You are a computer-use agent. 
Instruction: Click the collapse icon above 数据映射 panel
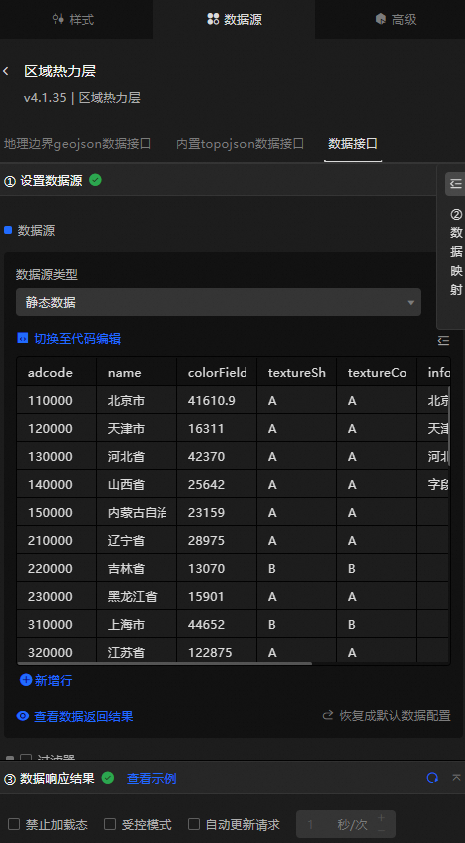455,184
